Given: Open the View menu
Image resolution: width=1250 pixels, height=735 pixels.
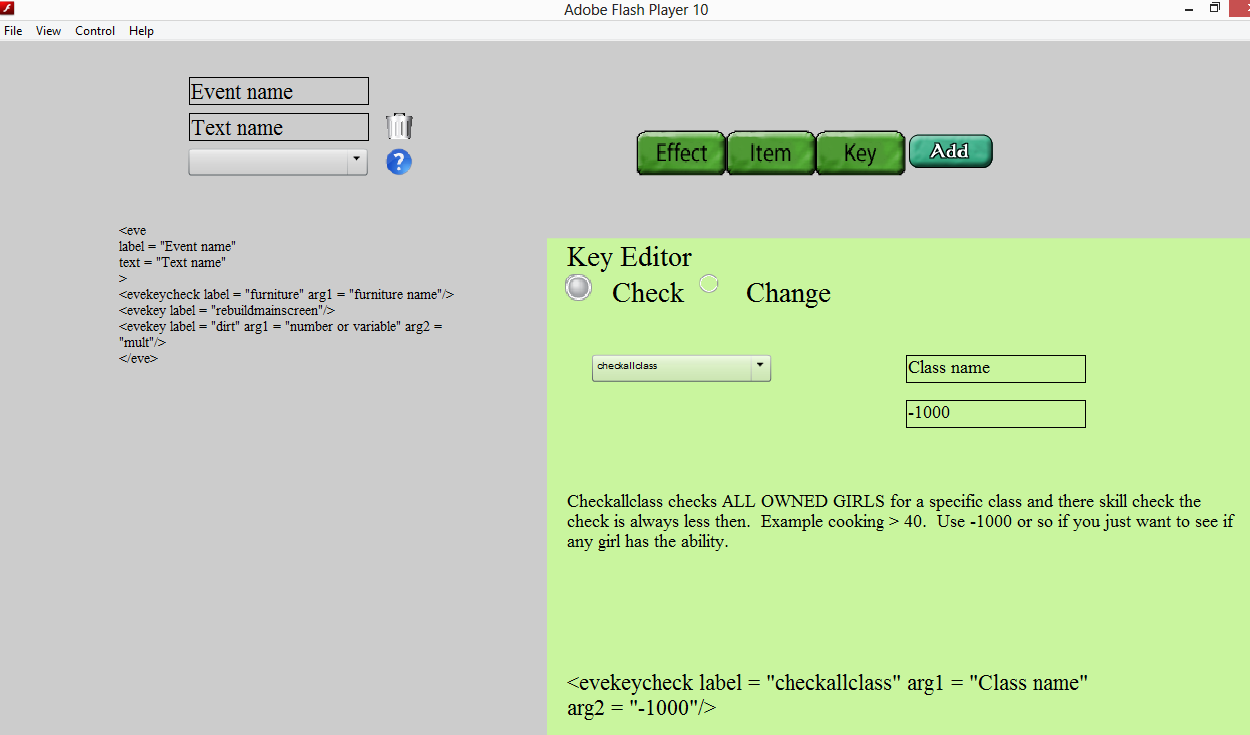Looking at the screenshot, I should point(48,31).
